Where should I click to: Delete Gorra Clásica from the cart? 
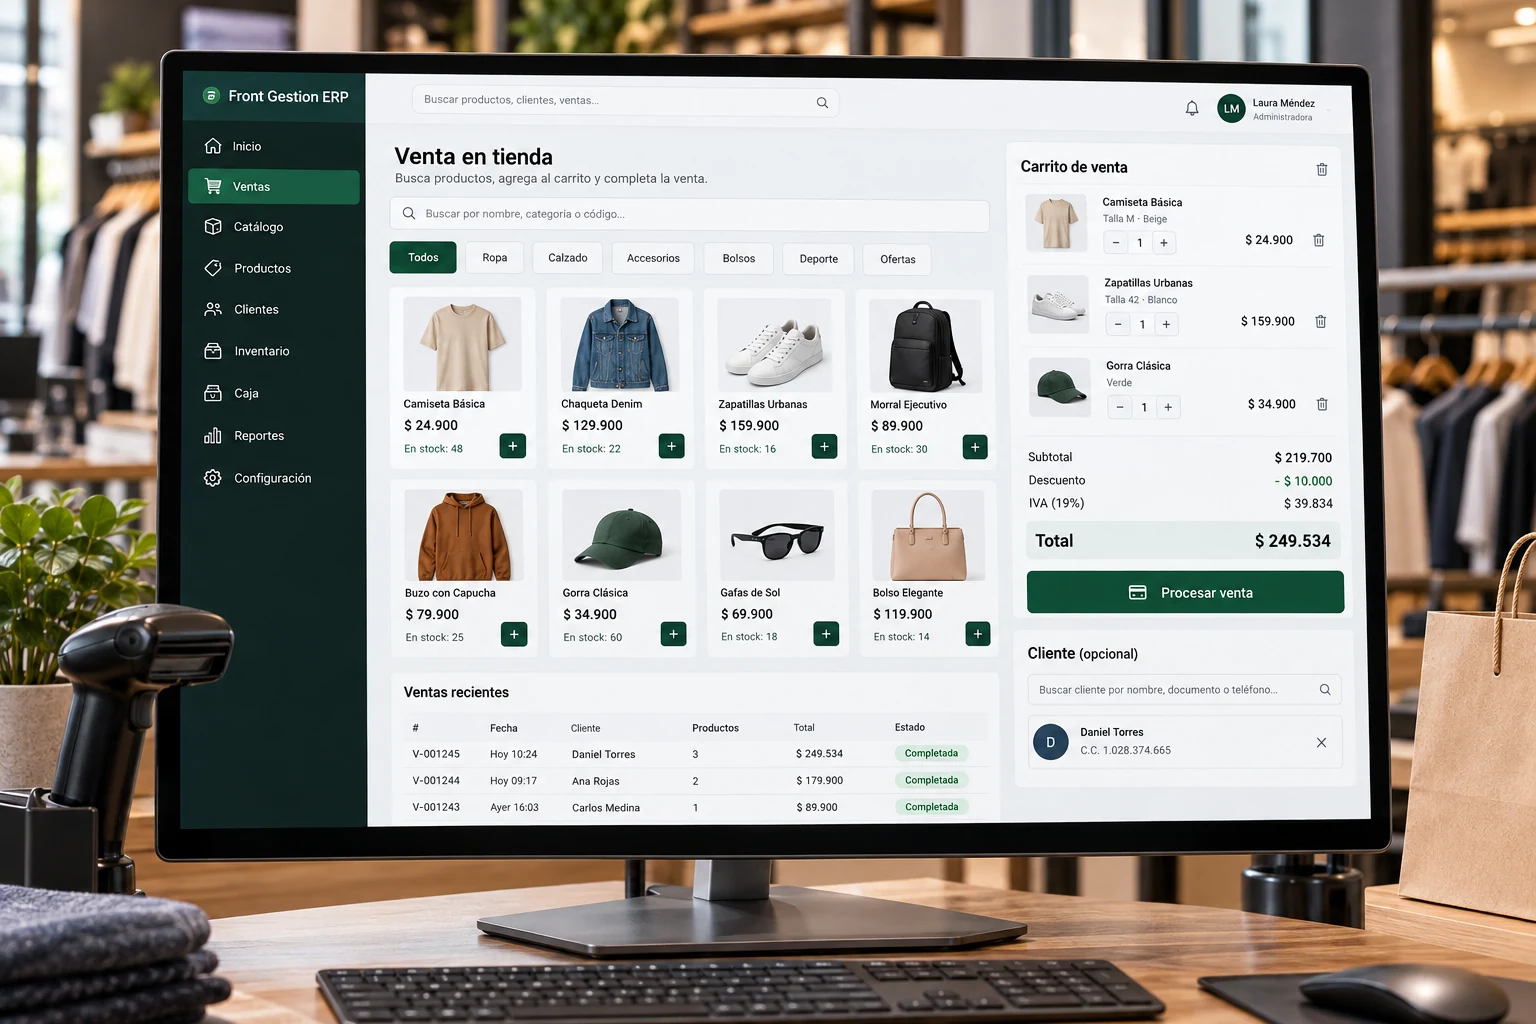tap(1322, 404)
